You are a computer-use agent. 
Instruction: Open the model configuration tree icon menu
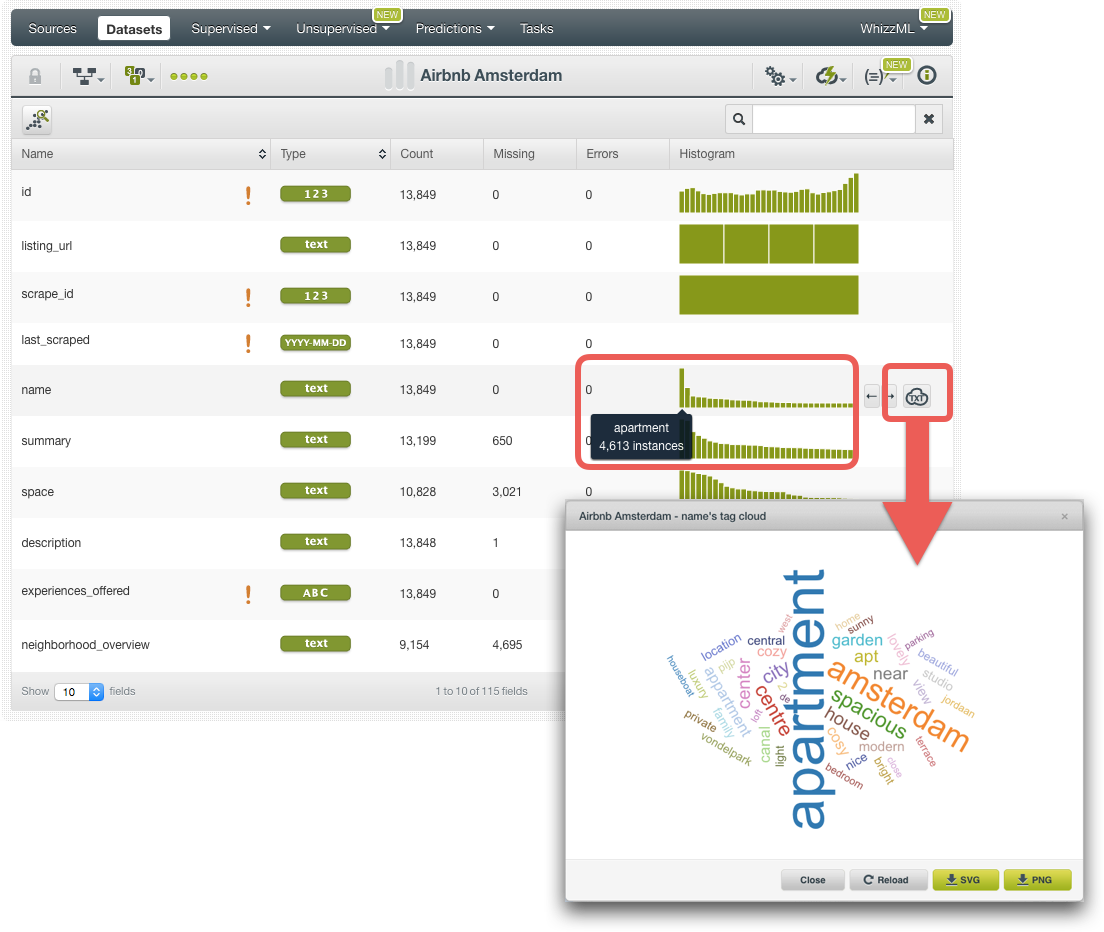click(x=89, y=76)
